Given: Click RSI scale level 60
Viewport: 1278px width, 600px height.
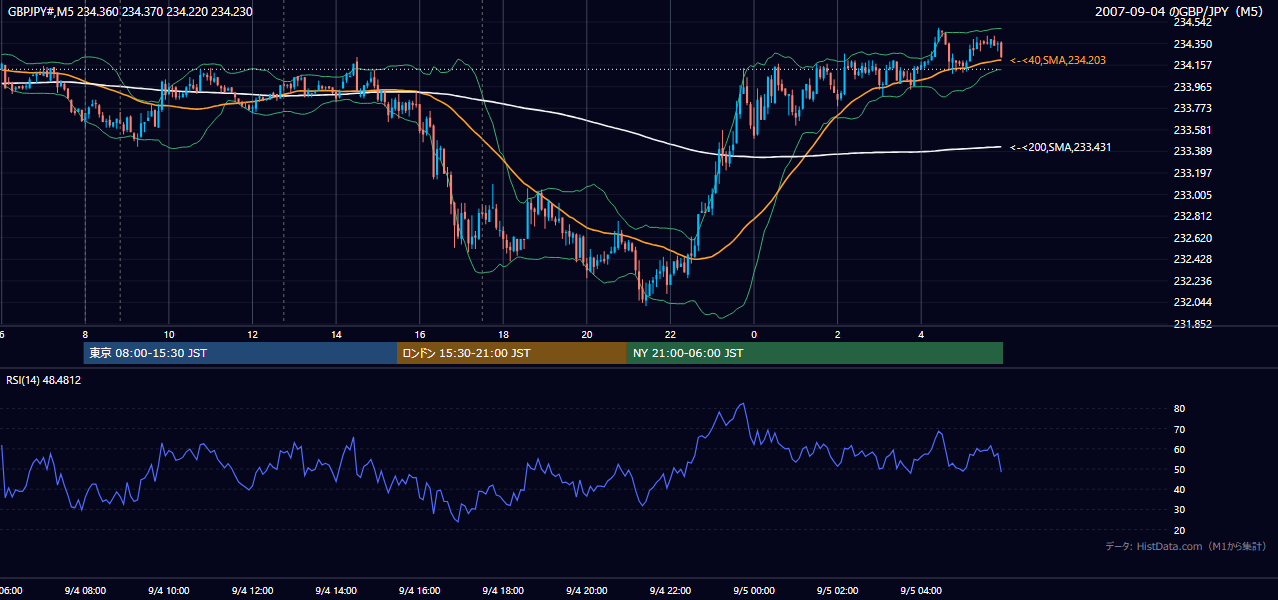Looking at the screenshot, I should click(x=1180, y=449).
